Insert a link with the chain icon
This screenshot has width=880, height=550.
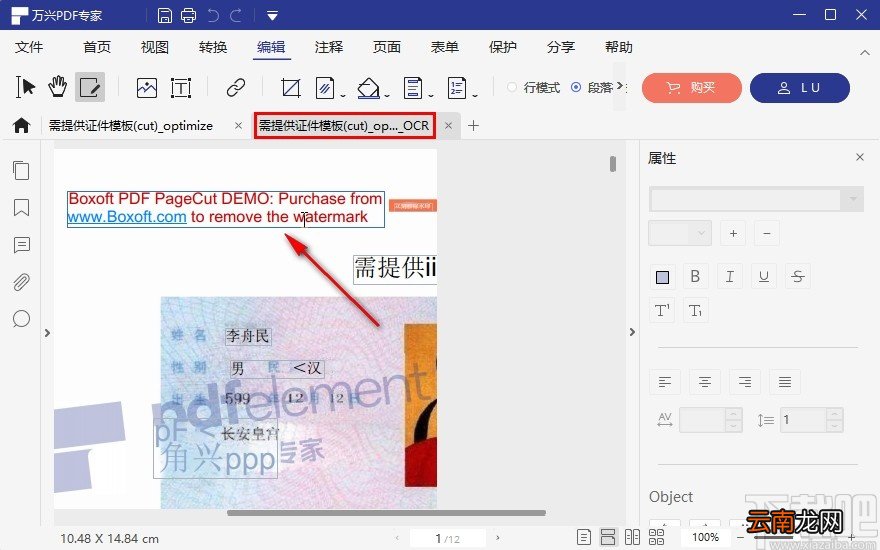pos(236,88)
